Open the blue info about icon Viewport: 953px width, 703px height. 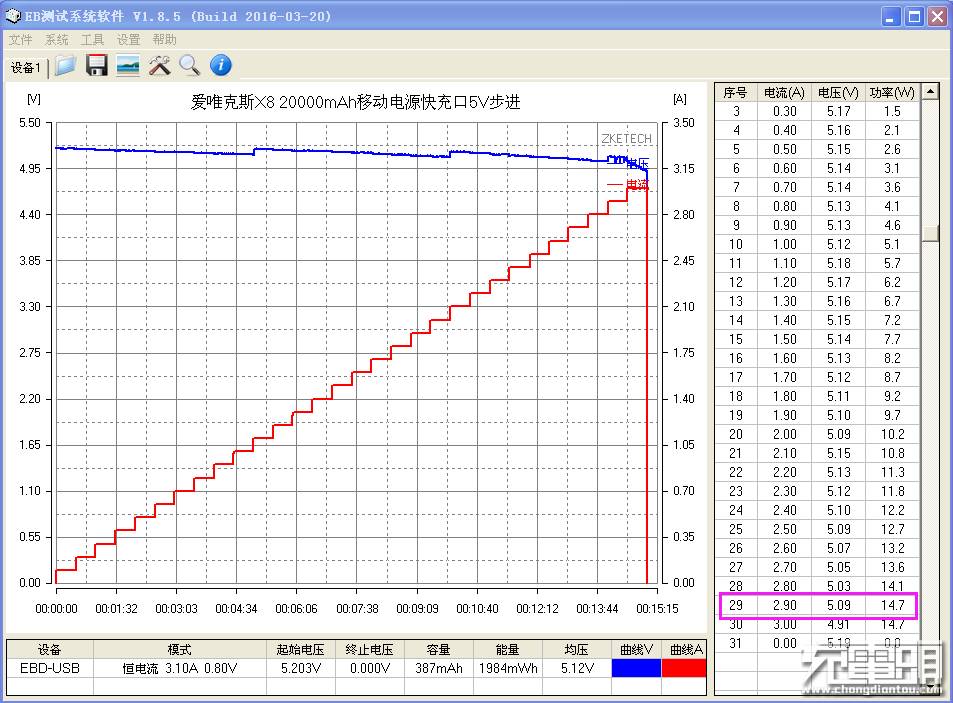point(221,65)
